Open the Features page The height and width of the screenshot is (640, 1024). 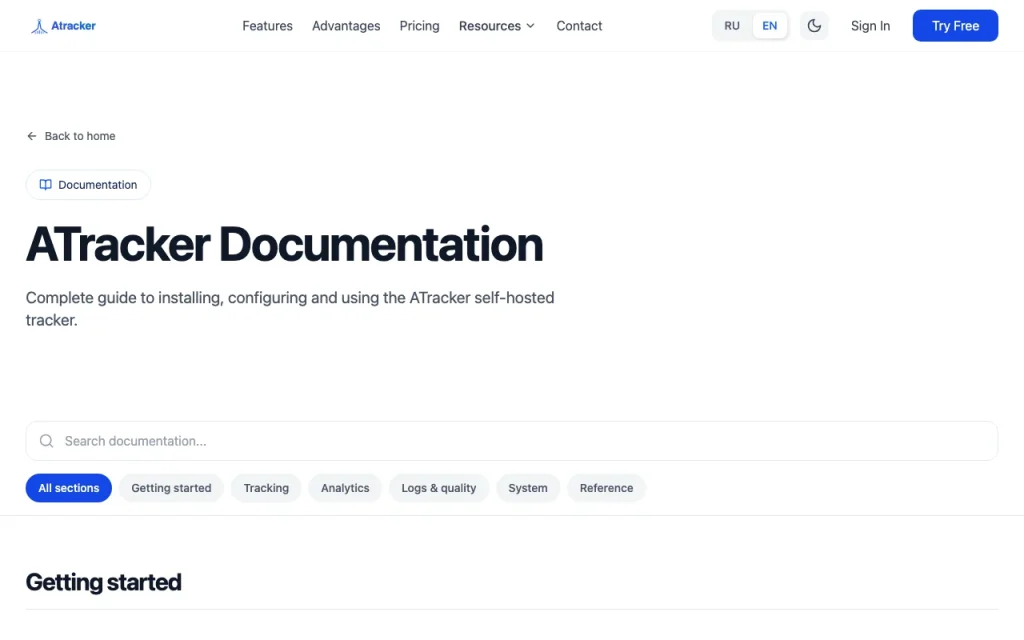click(x=267, y=26)
